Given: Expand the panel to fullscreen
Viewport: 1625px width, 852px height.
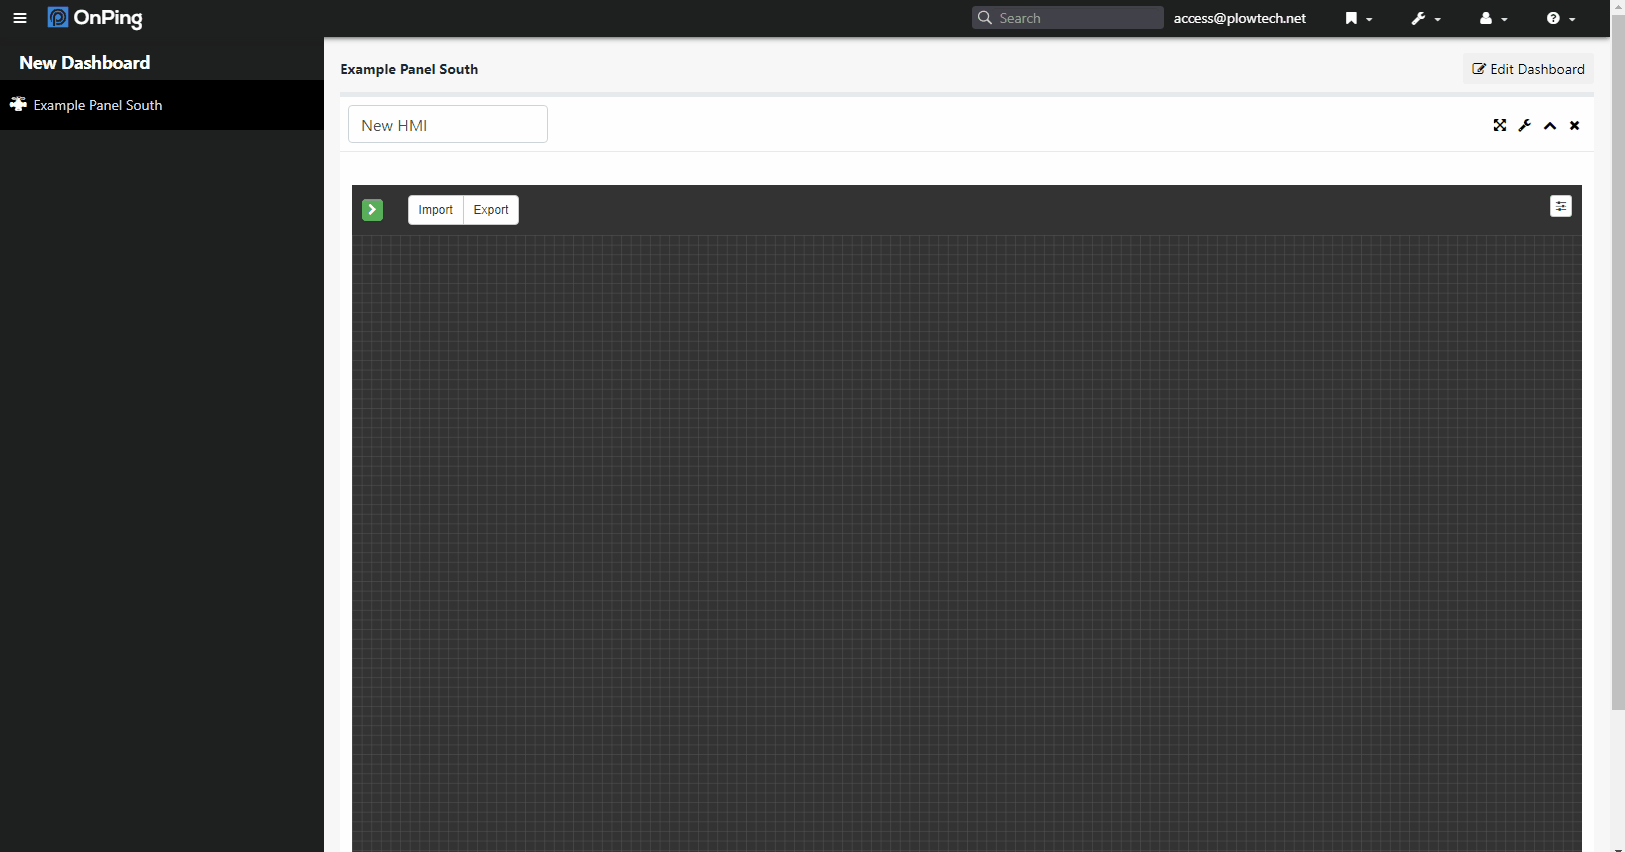Looking at the screenshot, I should (x=1499, y=126).
